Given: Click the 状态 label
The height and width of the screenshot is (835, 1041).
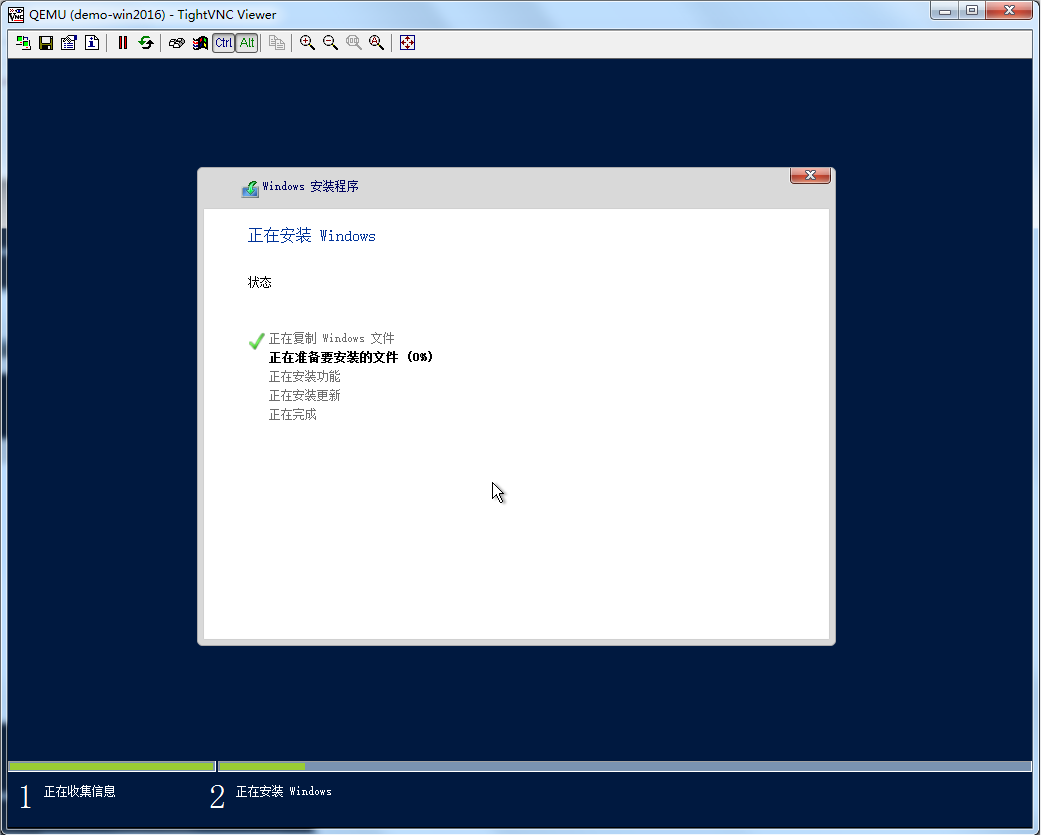Looking at the screenshot, I should (260, 282).
